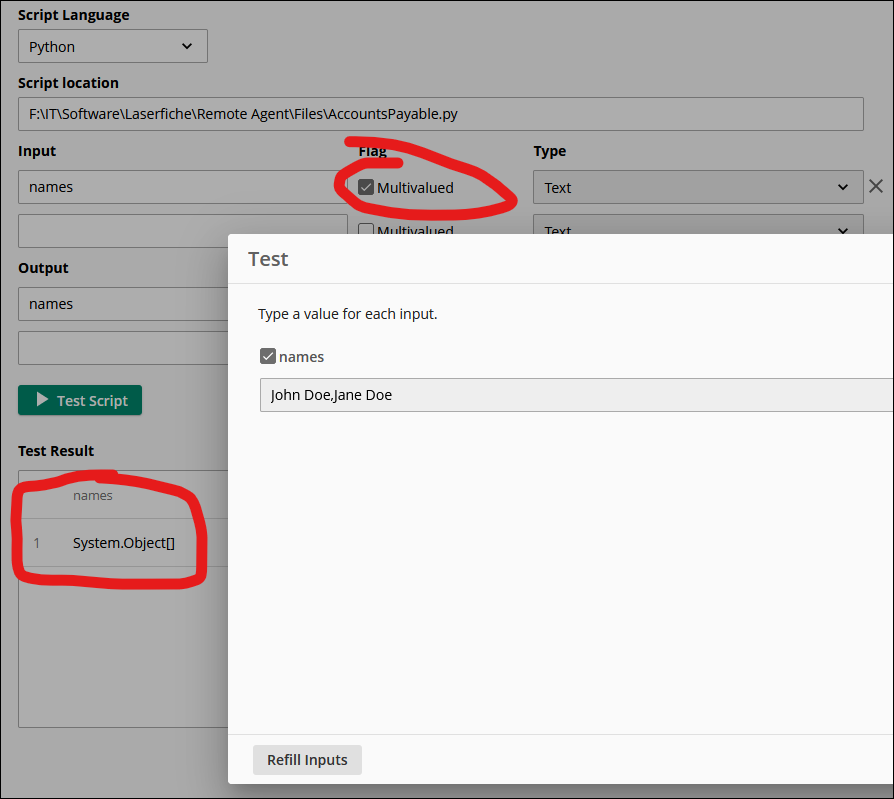The width and height of the screenshot is (894, 799).
Task: Select the Output names field
Action: tap(120, 304)
